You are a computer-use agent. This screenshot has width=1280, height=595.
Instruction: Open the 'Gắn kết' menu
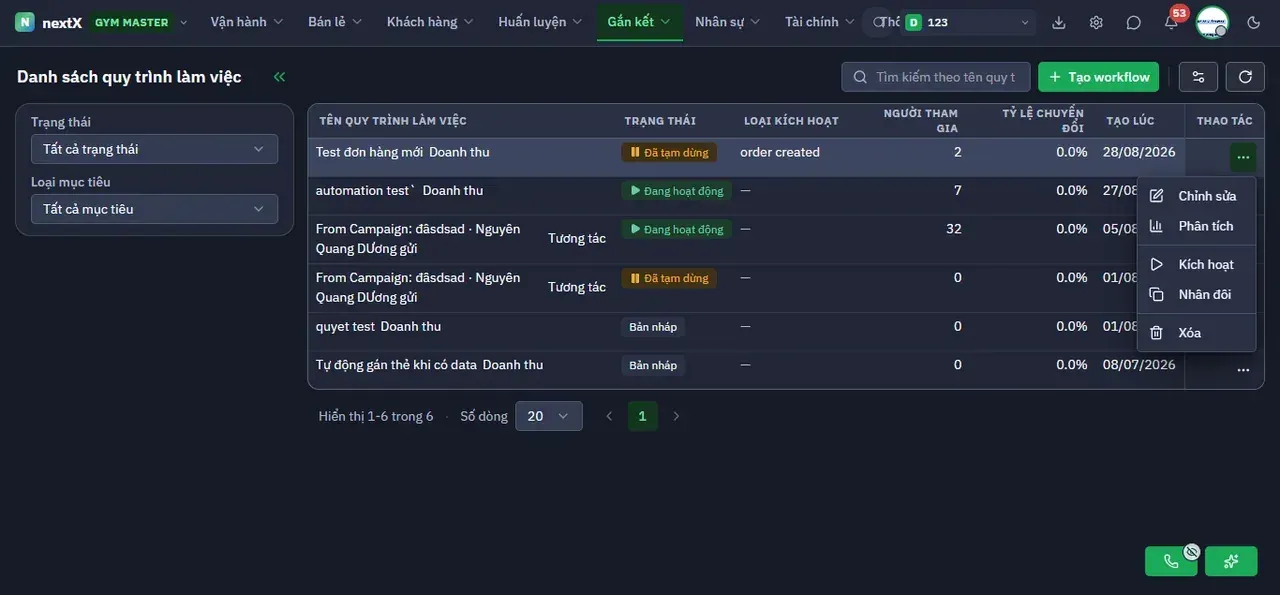[639, 22]
